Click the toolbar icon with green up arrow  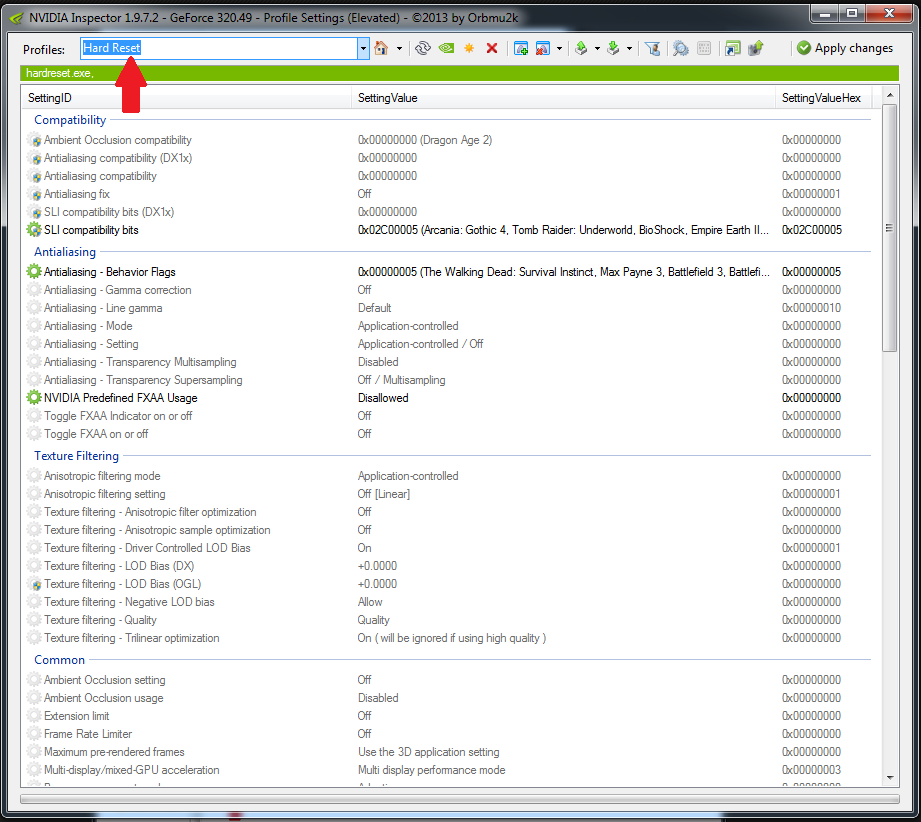coord(755,48)
